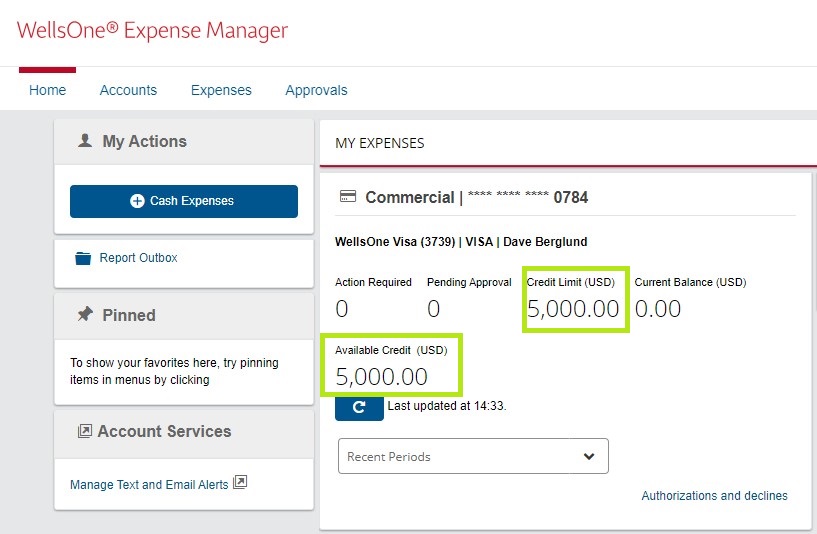This screenshot has height=534, width=817.
Task: Click the Current Balance amount 0.00
Action: pos(658,309)
